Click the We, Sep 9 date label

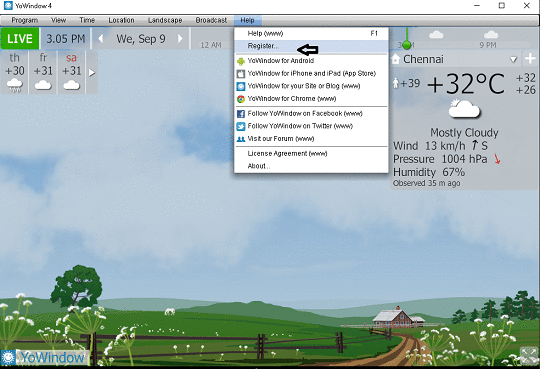coord(141,39)
